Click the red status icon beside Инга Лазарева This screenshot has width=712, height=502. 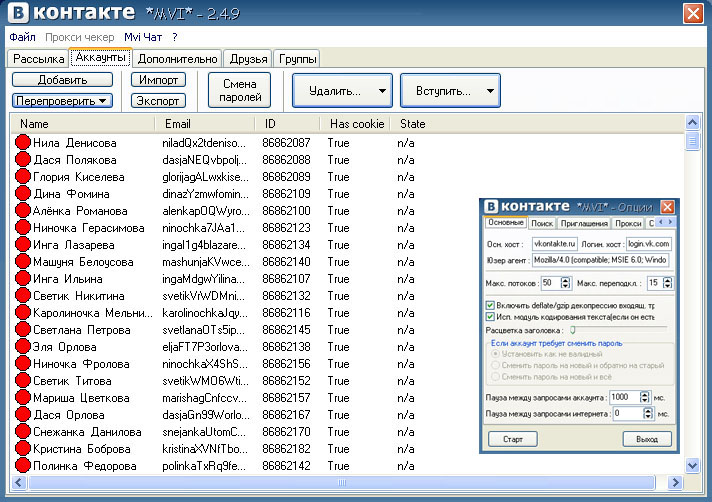(22, 245)
